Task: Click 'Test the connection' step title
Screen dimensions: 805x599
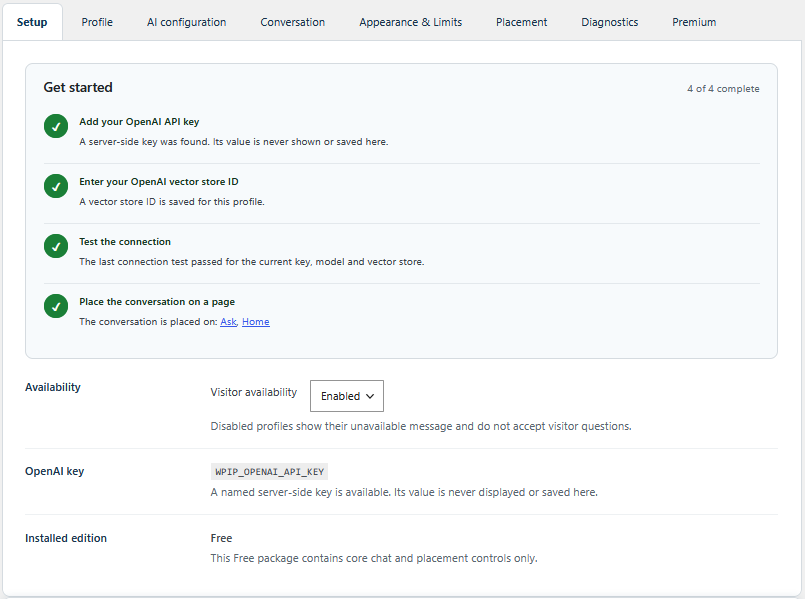Action: 125,242
